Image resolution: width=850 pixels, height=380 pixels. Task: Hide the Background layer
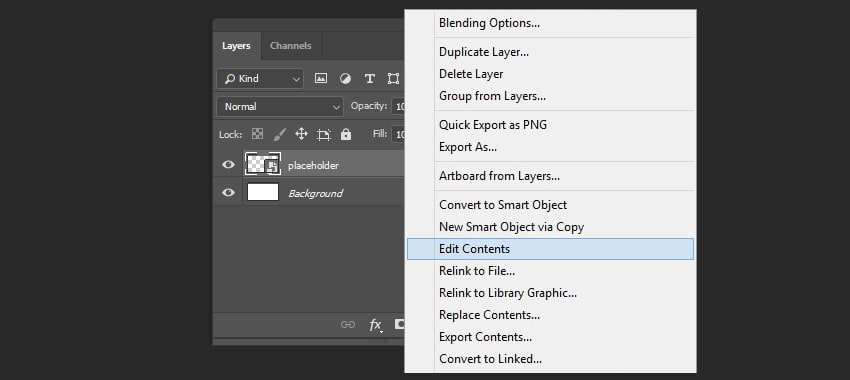(228, 192)
